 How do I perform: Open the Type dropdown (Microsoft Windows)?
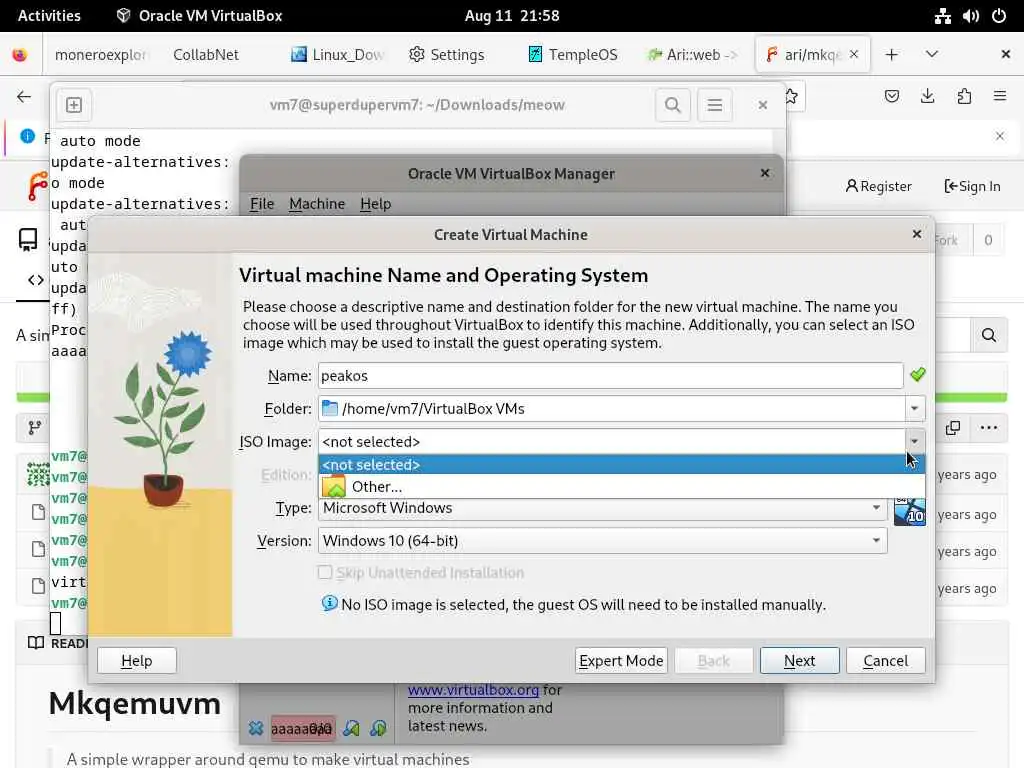click(602, 507)
